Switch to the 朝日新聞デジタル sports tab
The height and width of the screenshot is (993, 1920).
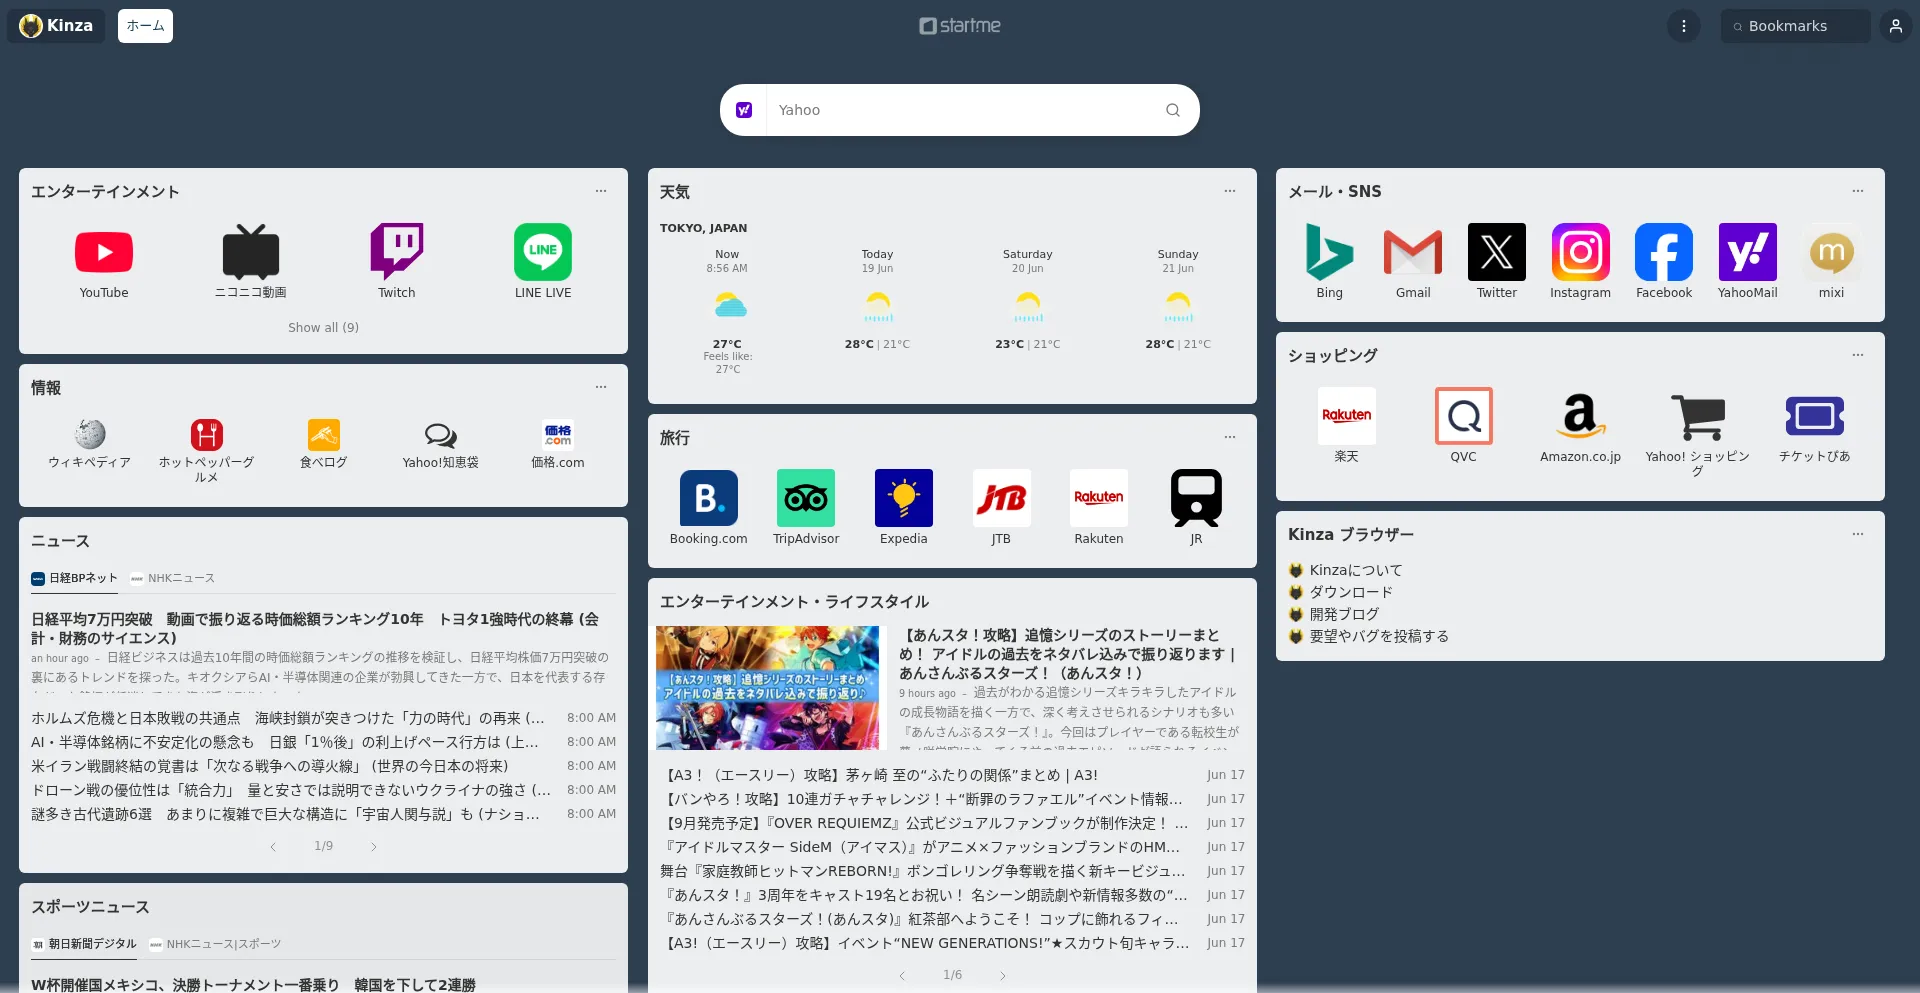[84, 944]
